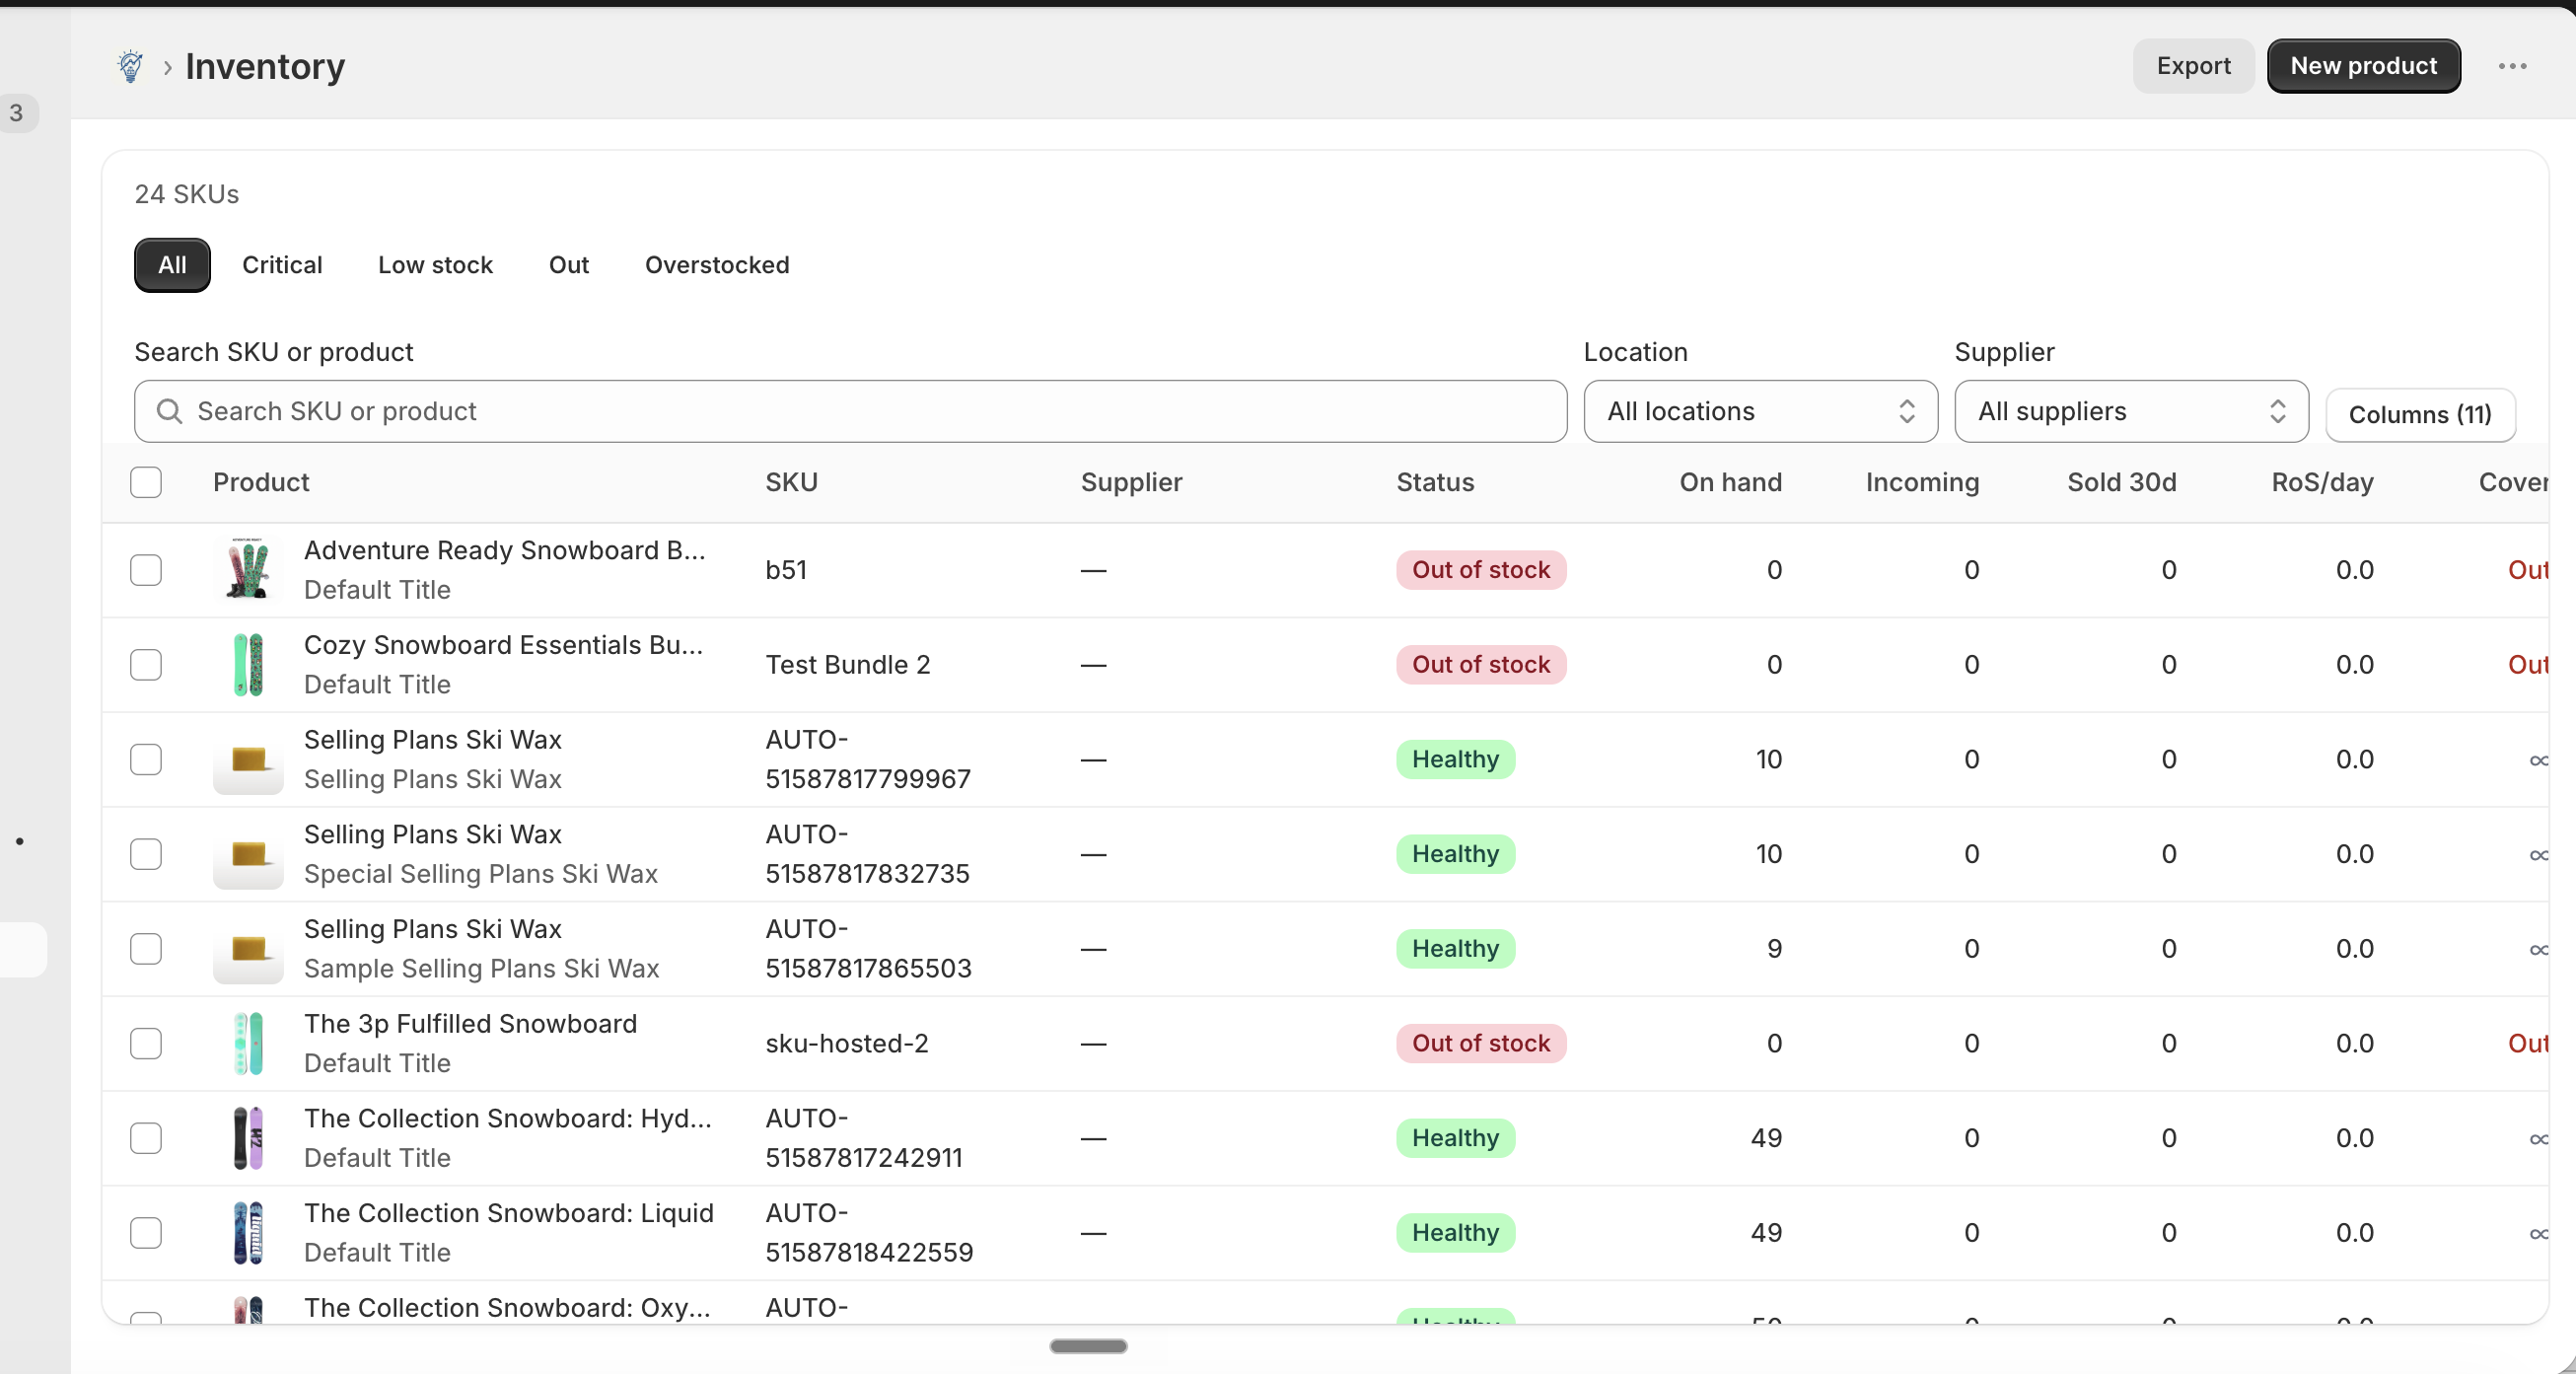Click the magnifier icon in search field
This screenshot has width=2576, height=1374.
point(169,411)
